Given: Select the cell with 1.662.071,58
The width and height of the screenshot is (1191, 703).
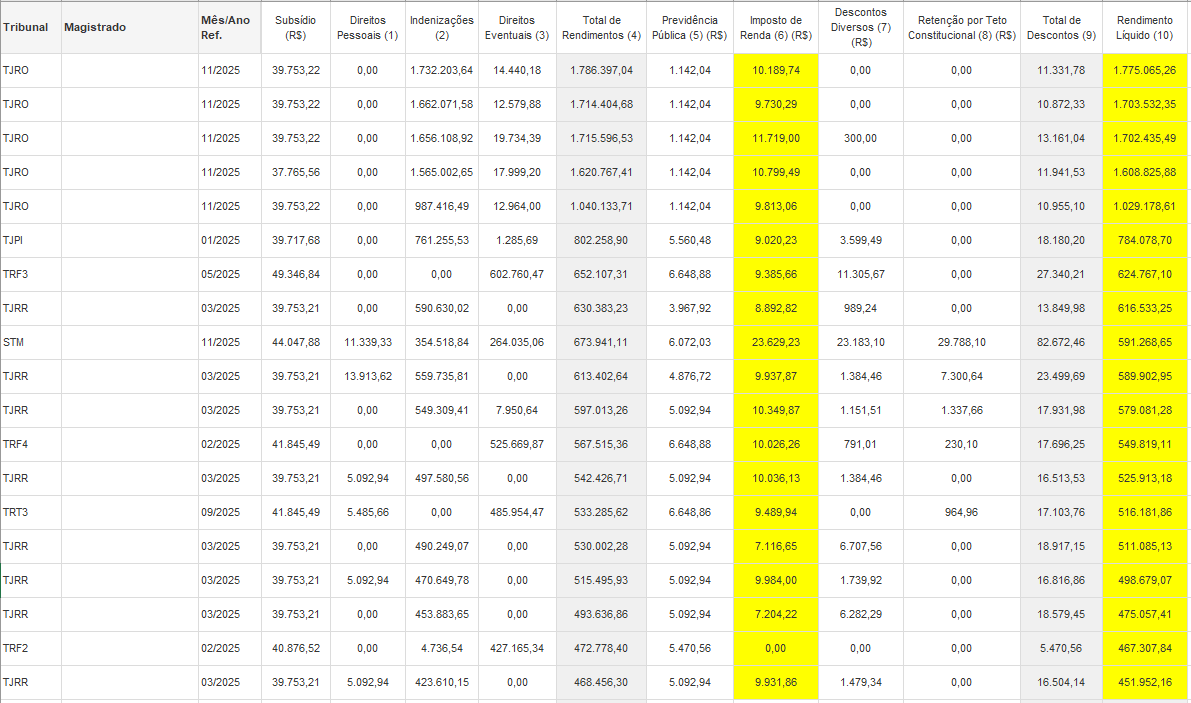Looking at the screenshot, I should click(441, 105).
